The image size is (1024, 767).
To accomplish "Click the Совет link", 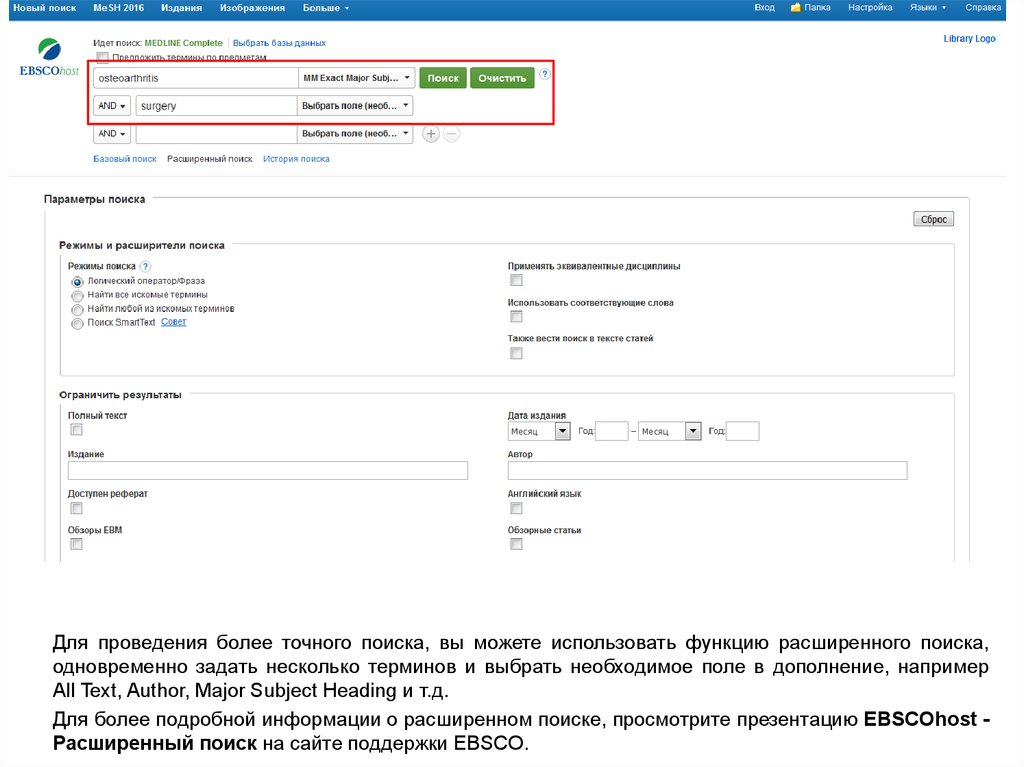I will pyautogui.click(x=174, y=322).
